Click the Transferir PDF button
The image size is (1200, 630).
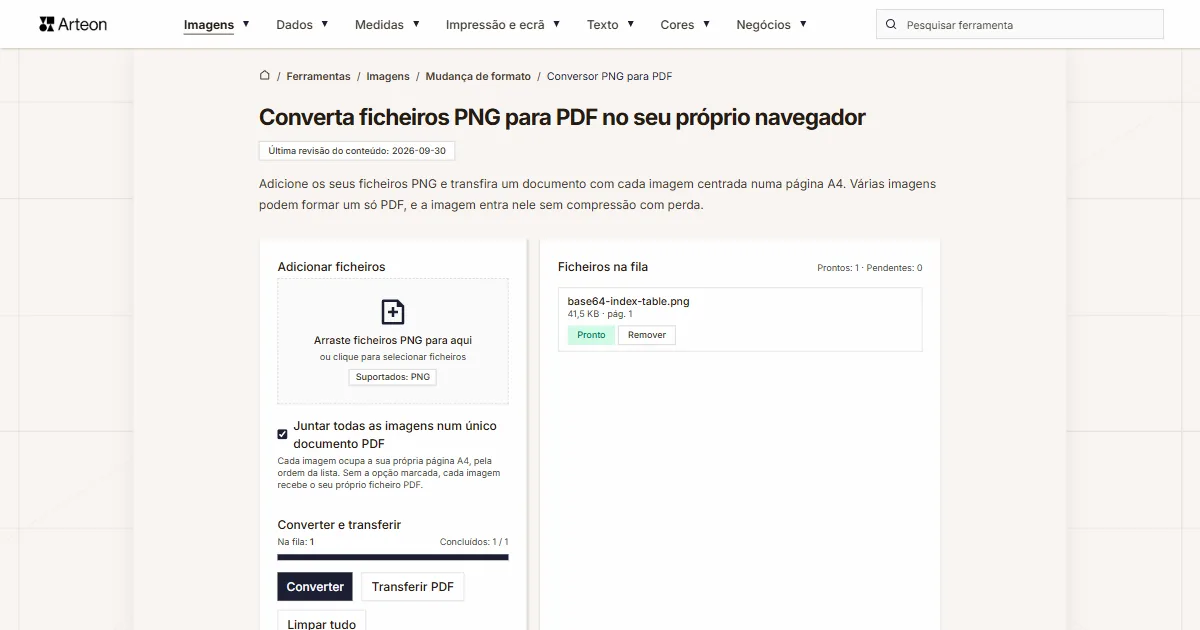[x=413, y=587]
